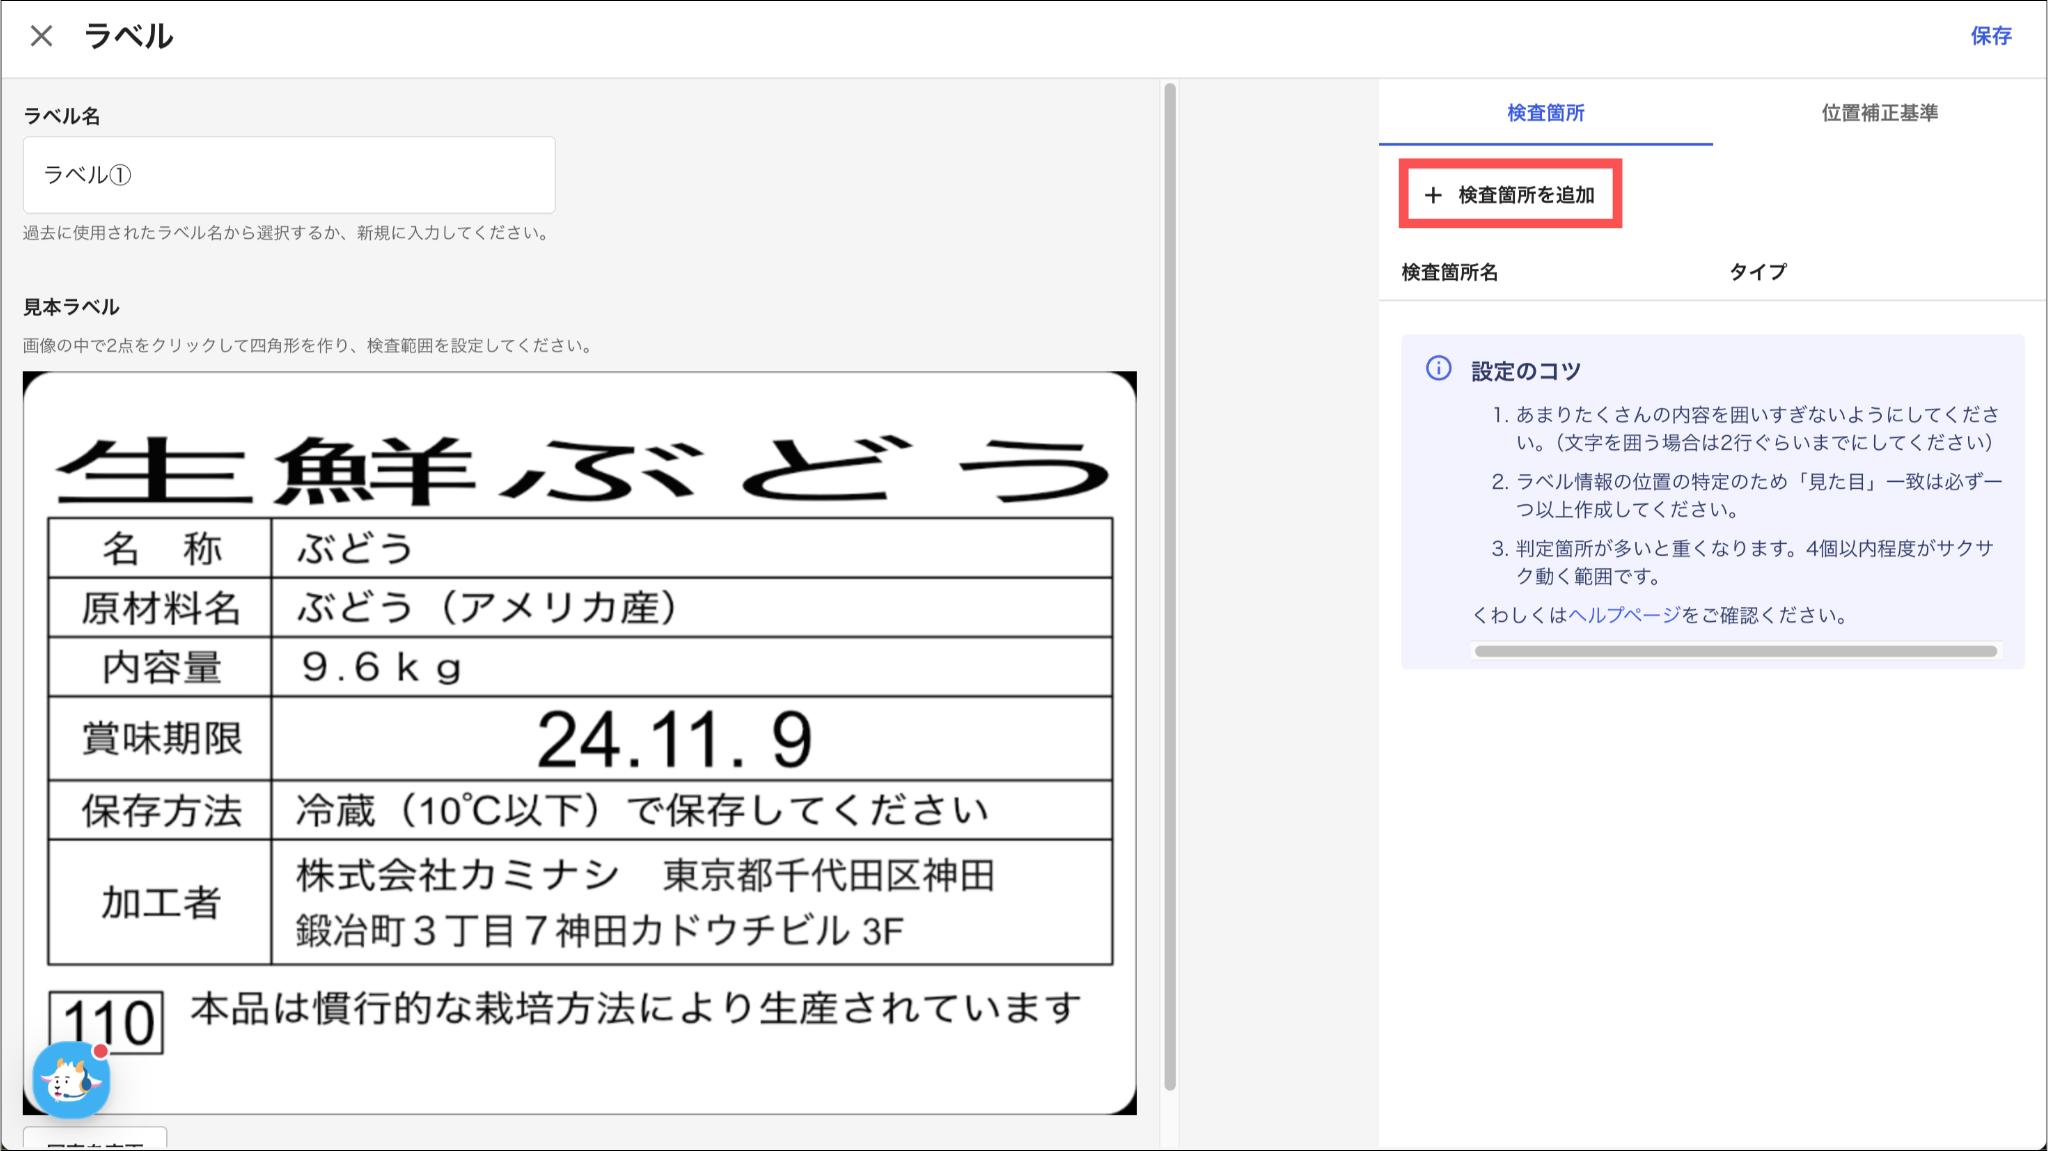The width and height of the screenshot is (2048, 1151).
Task: Switch to the 検査箇所 tab
Action: point(1545,113)
